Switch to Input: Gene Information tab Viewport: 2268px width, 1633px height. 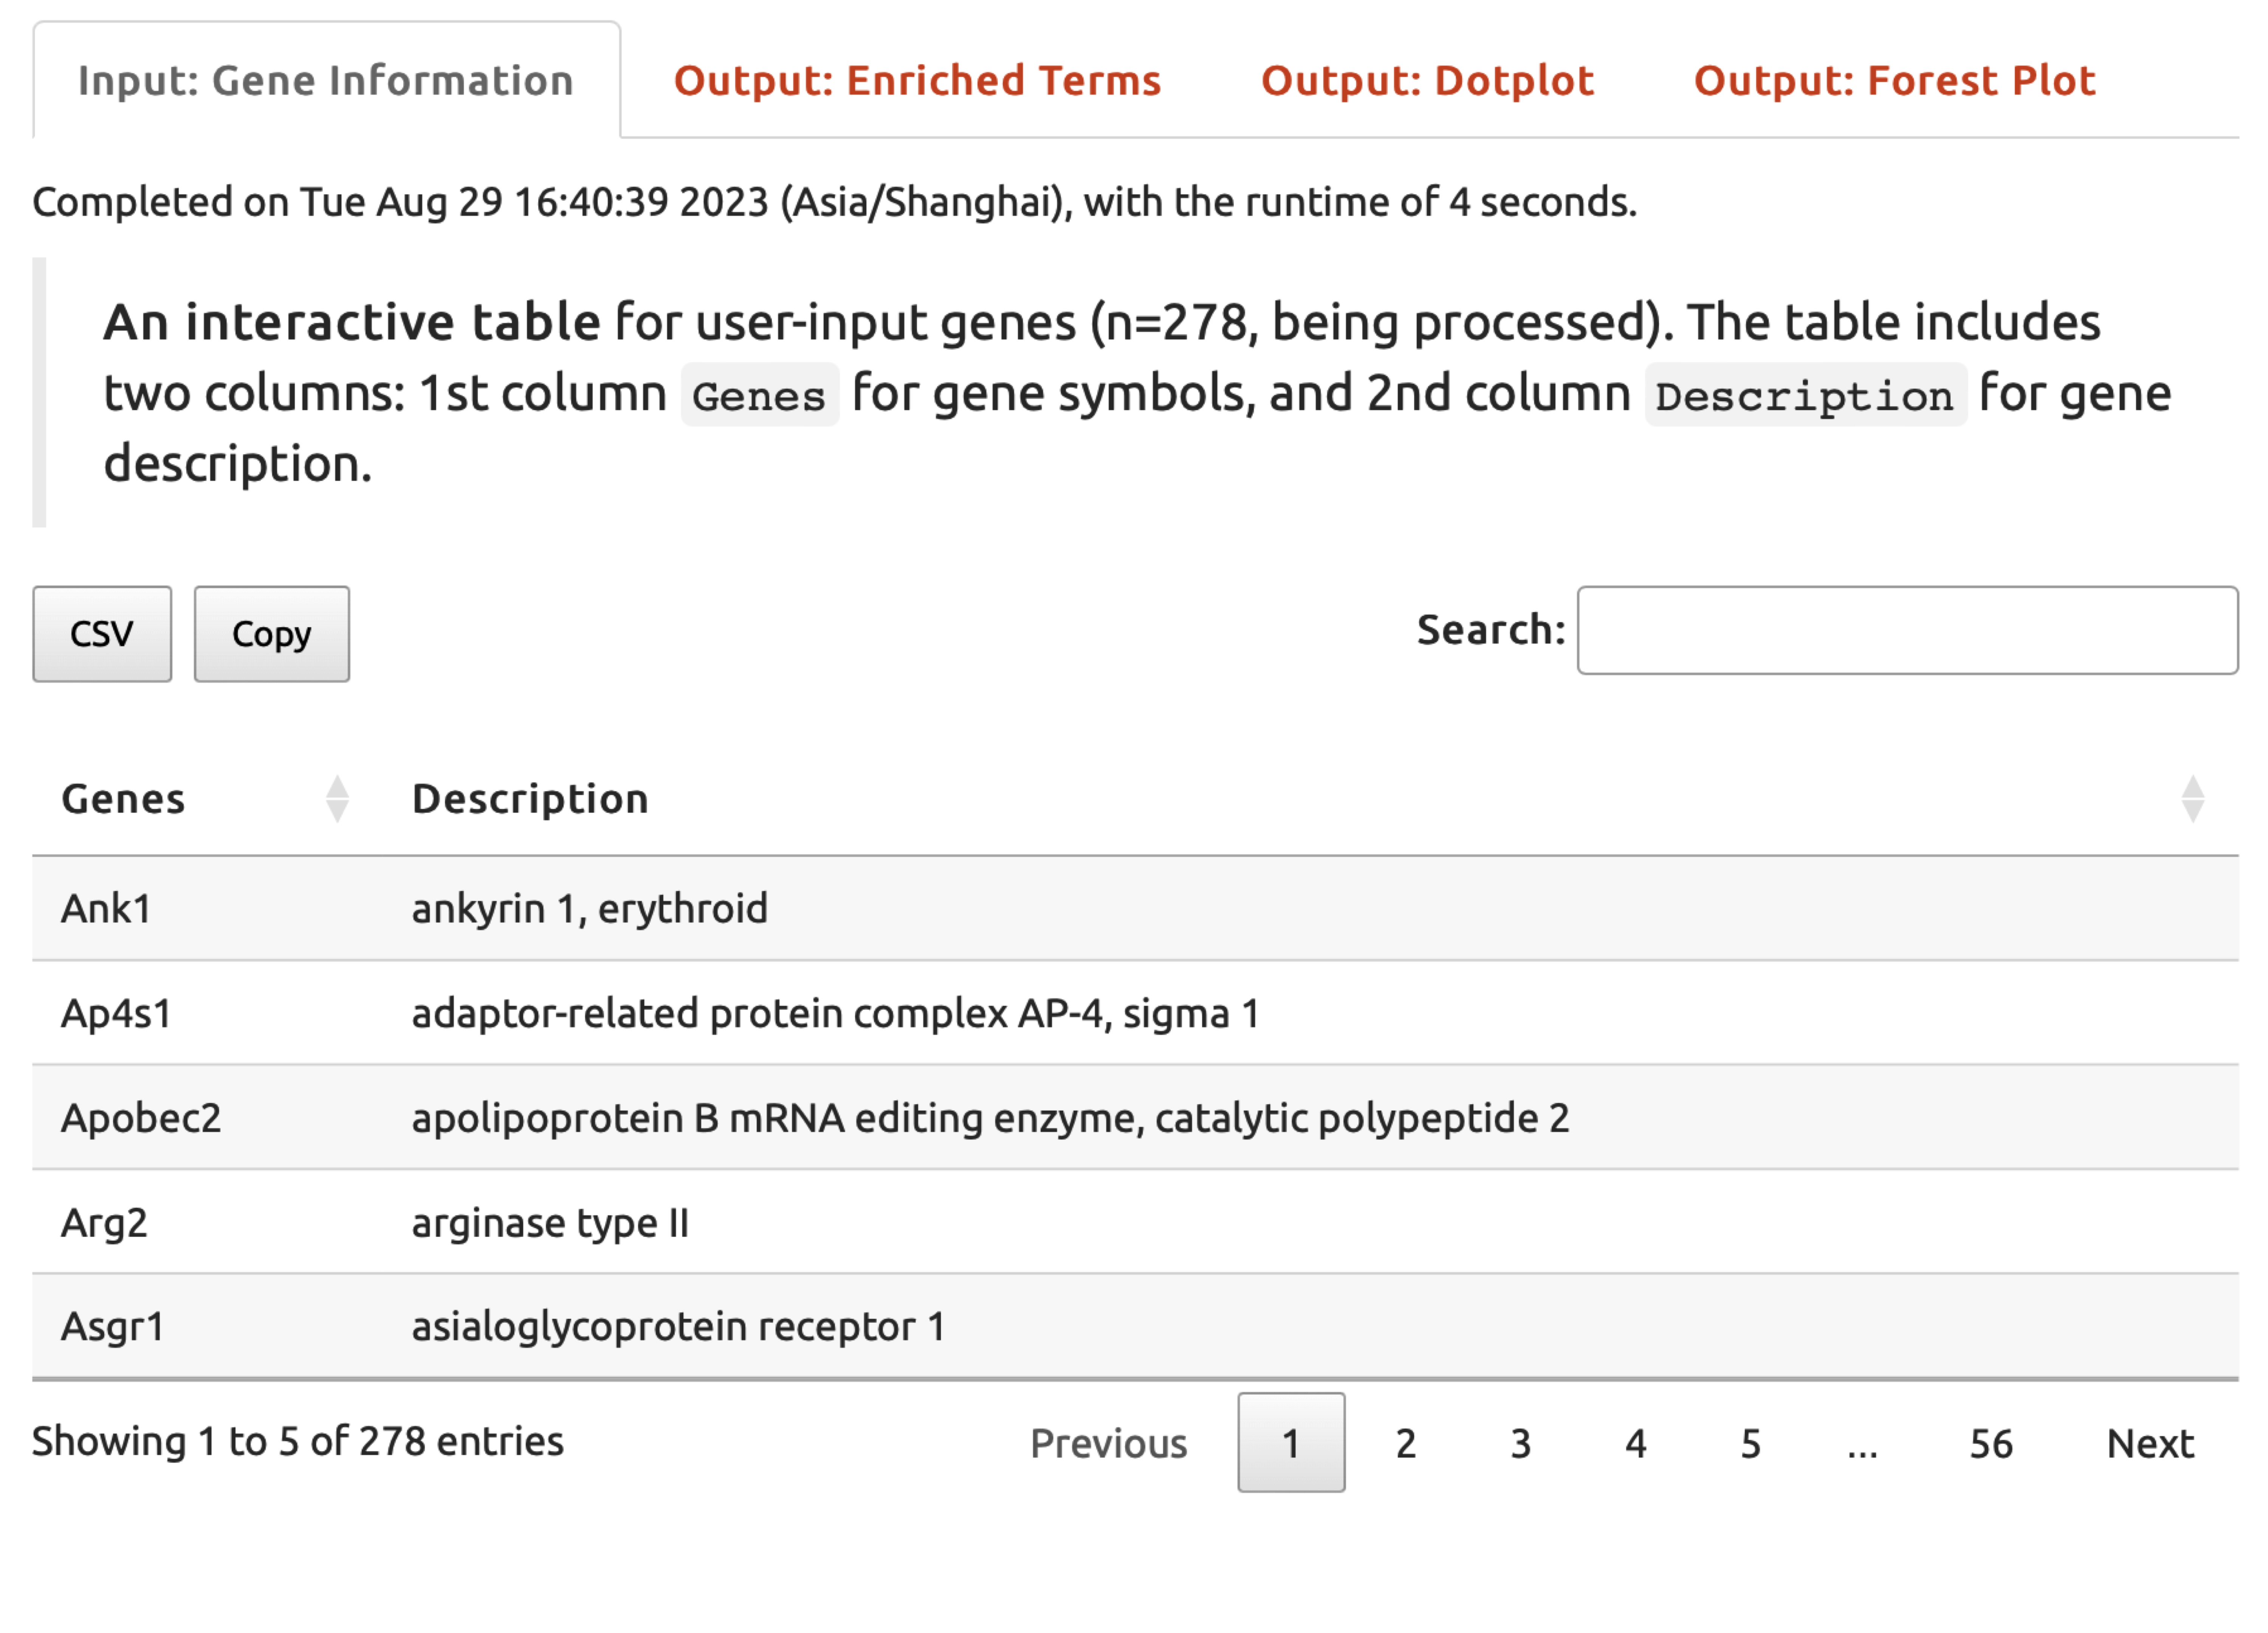click(326, 80)
